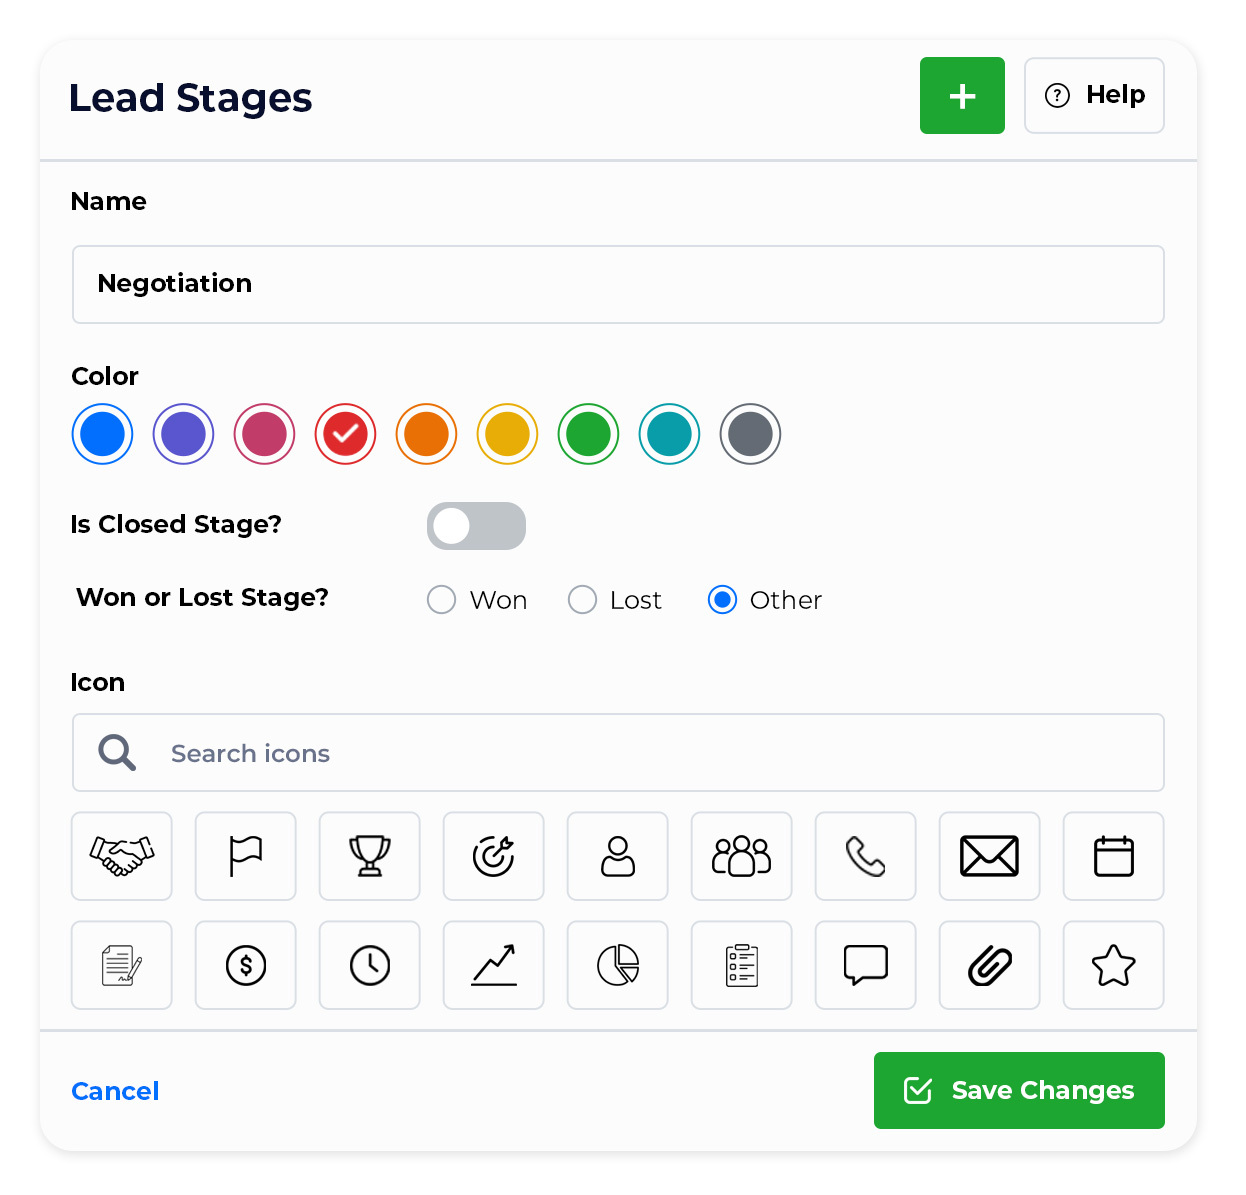Choose the paperclip attachment icon

click(x=990, y=965)
